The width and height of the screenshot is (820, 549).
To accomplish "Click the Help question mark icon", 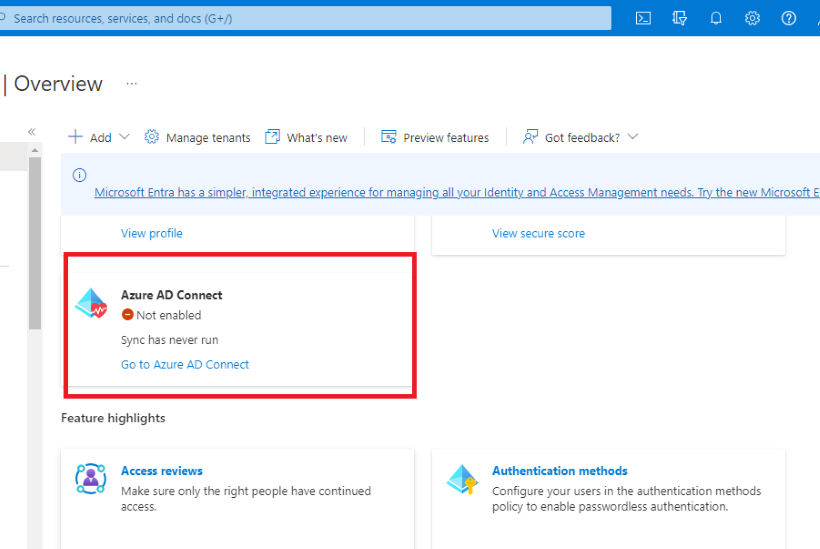I will [x=788, y=18].
